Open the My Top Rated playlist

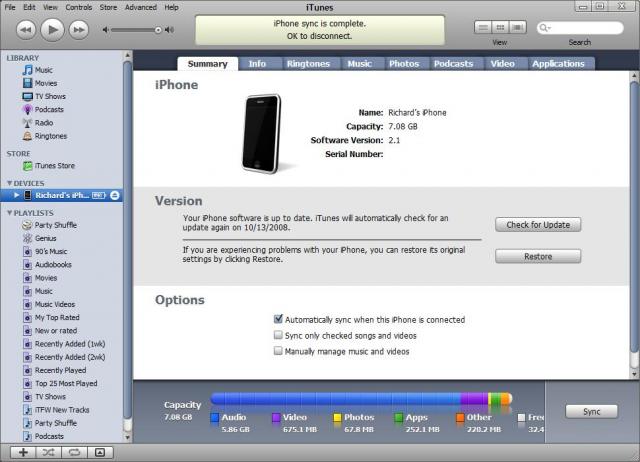click(51, 318)
